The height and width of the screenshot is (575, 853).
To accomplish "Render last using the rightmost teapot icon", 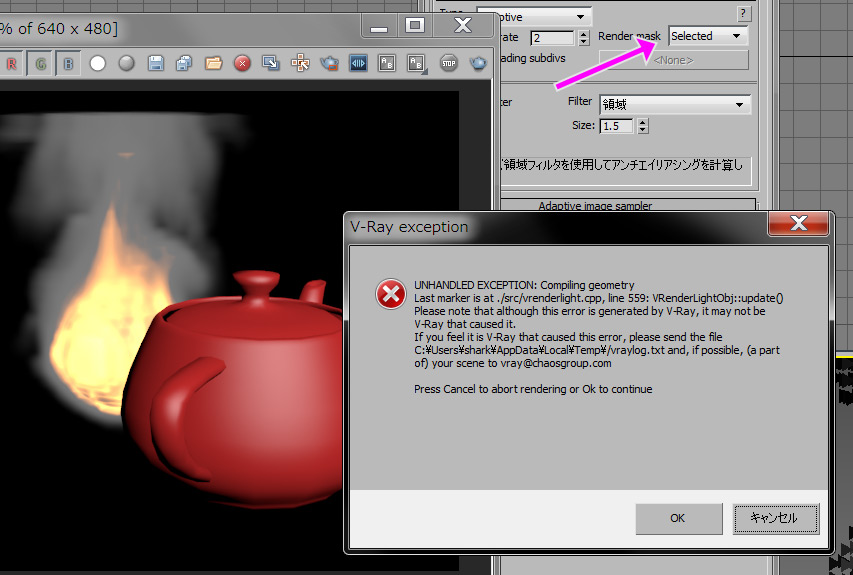I will click(x=478, y=63).
